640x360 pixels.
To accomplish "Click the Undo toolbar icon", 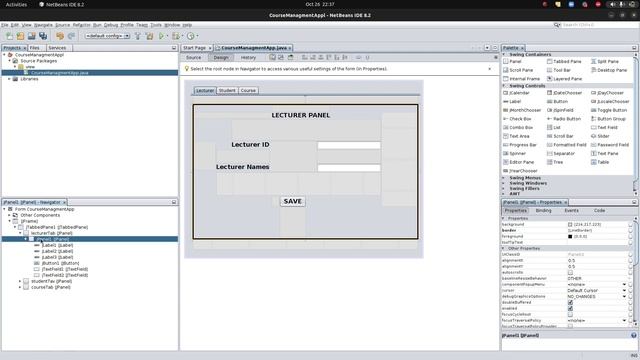I will [60, 36].
